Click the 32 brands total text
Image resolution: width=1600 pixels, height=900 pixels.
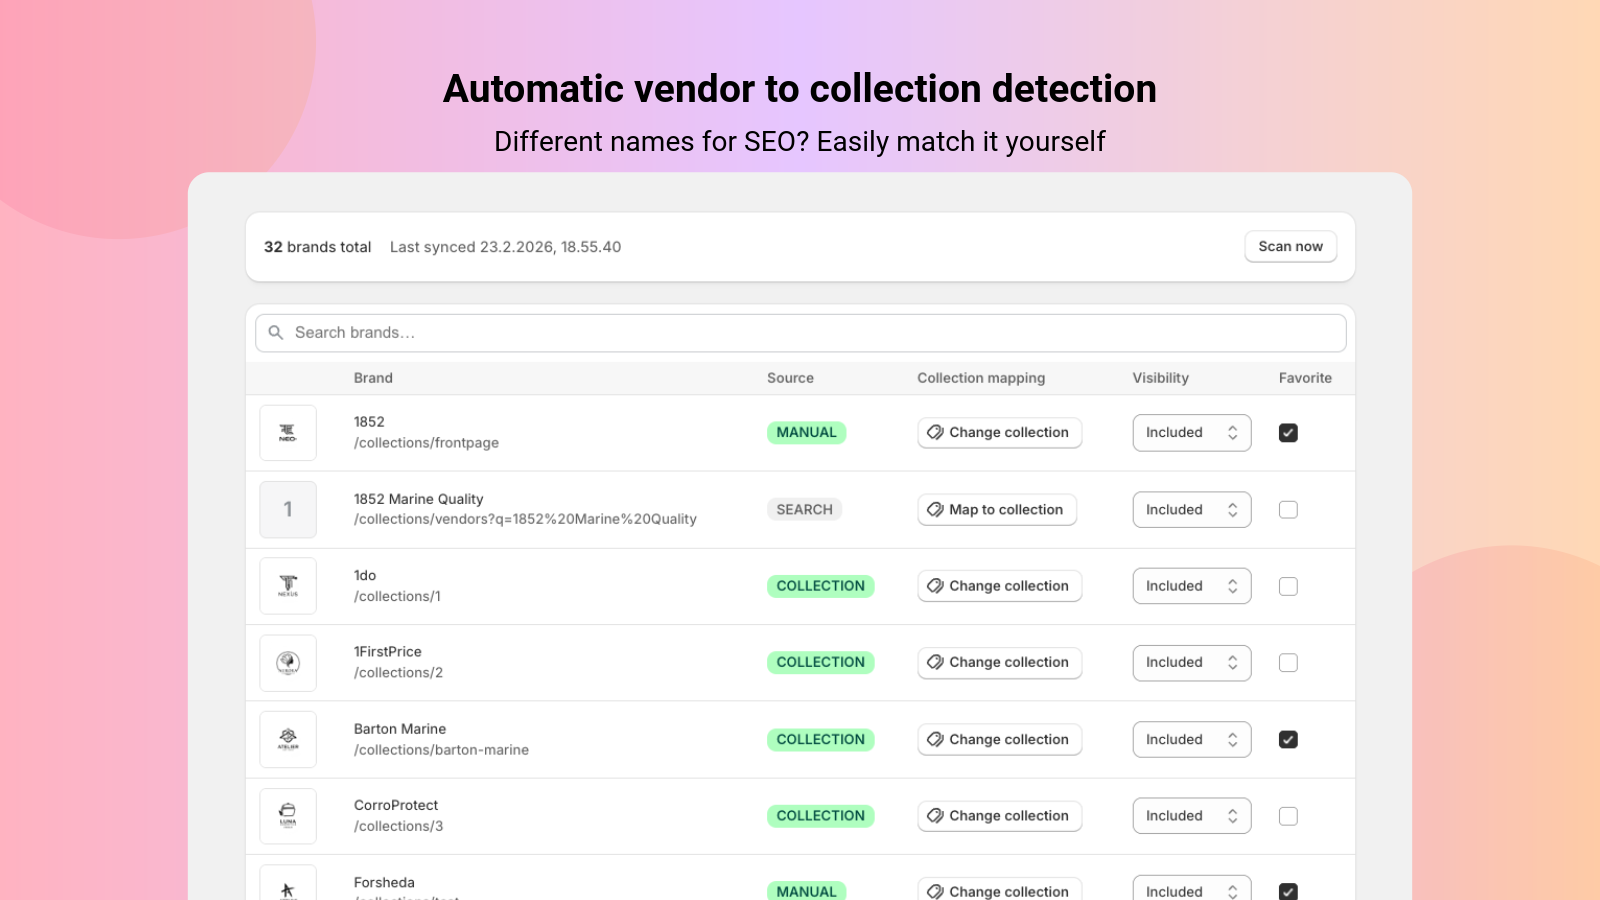317,247
